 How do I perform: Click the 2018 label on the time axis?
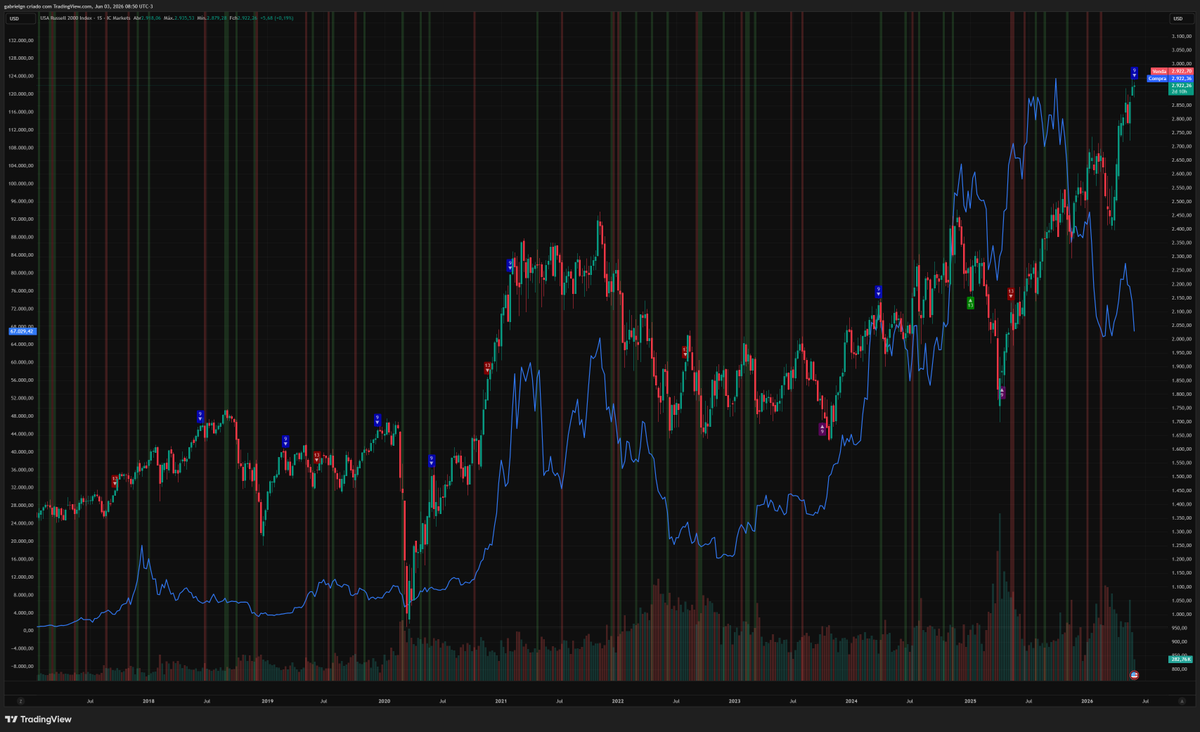coord(148,701)
